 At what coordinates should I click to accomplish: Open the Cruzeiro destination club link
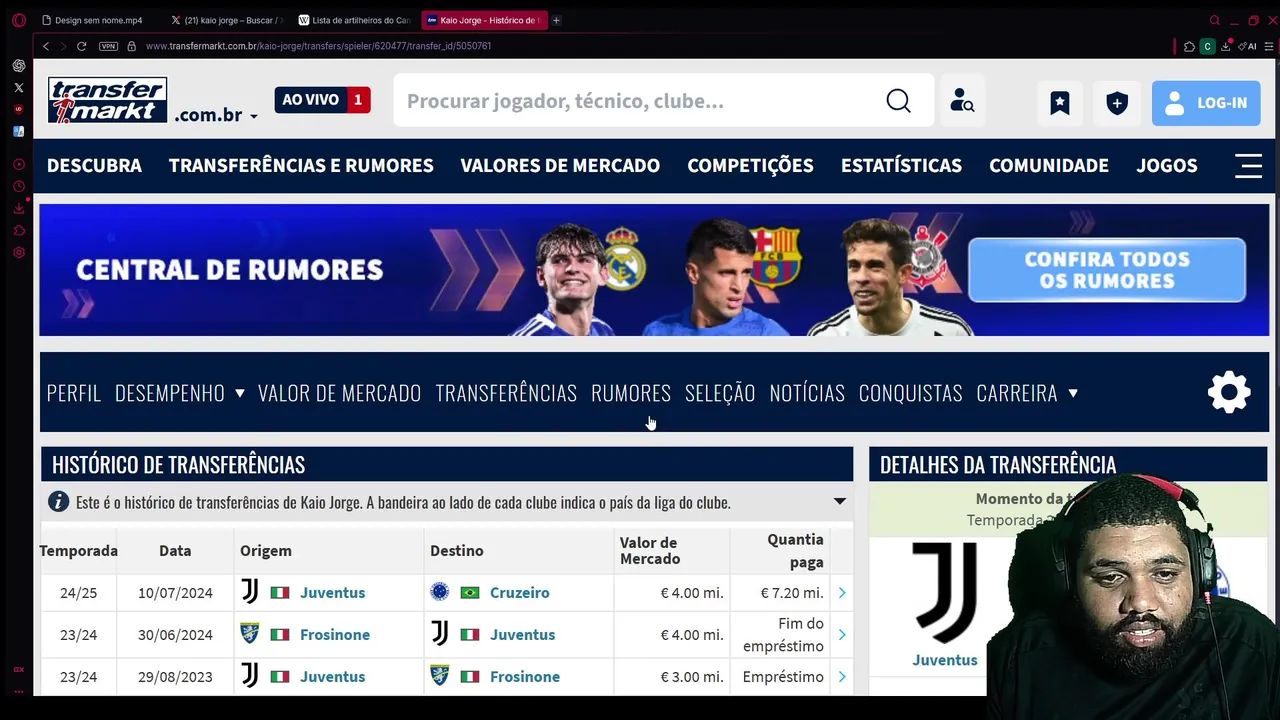tap(519, 593)
